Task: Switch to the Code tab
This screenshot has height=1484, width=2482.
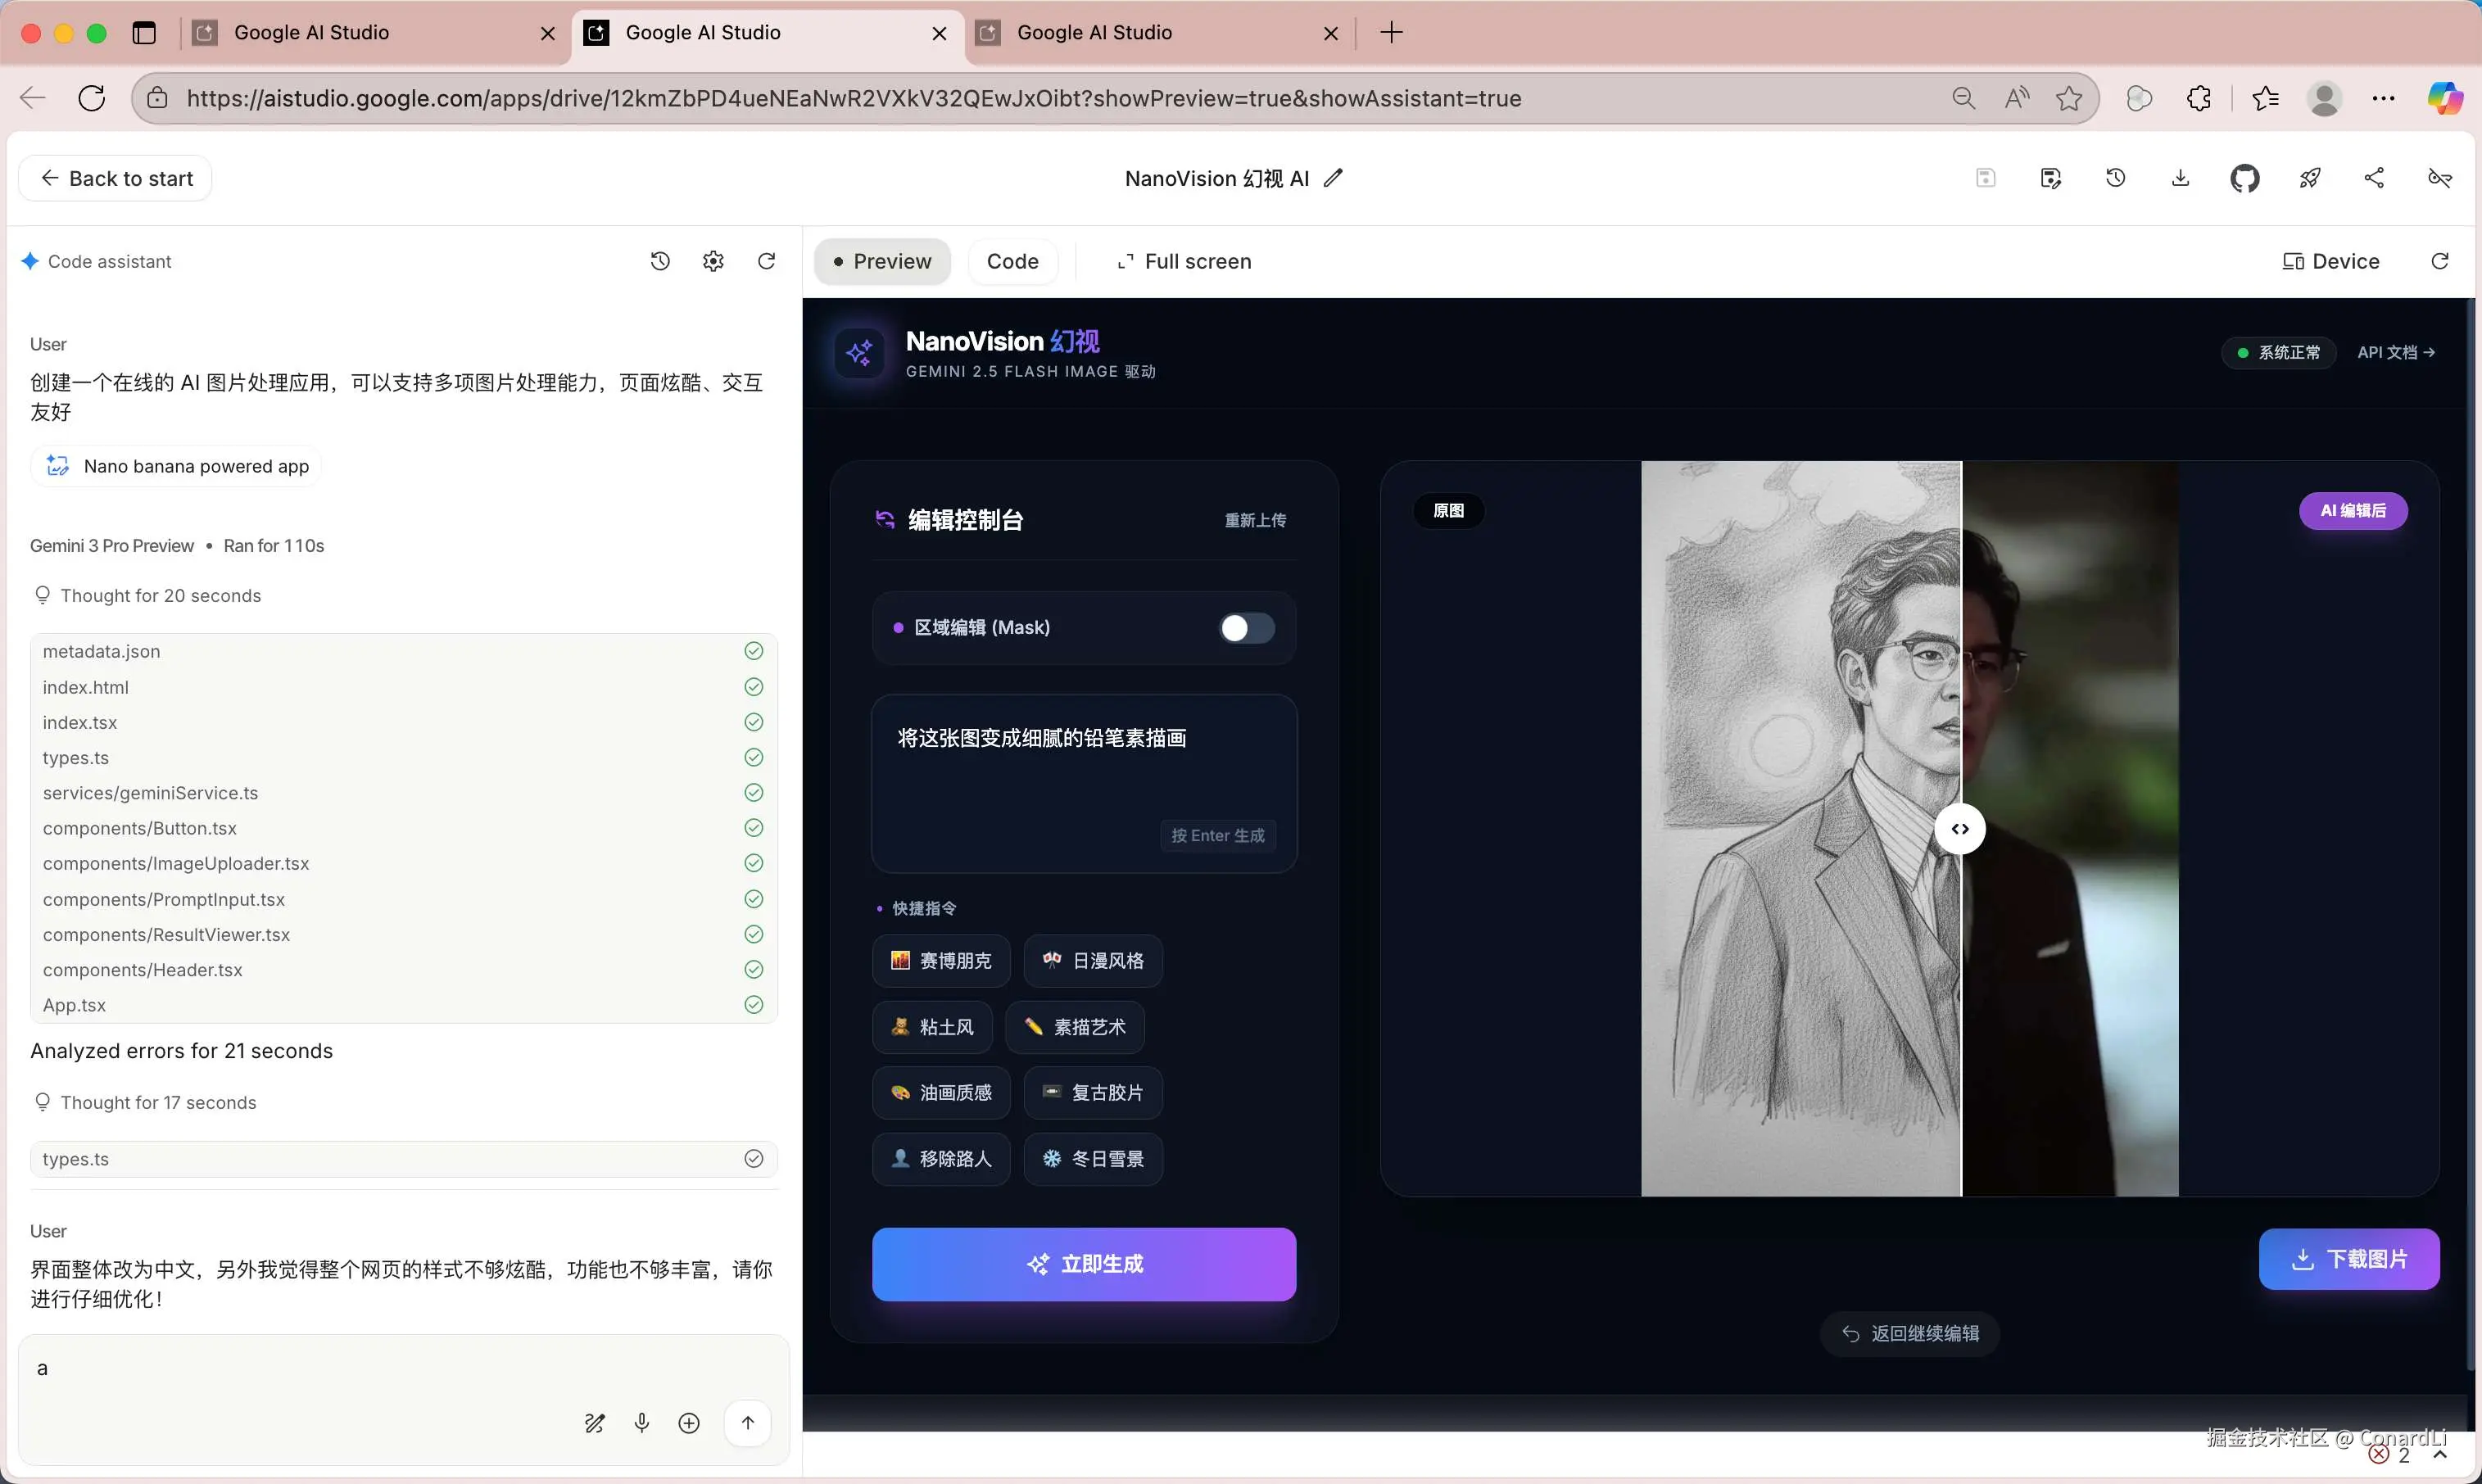Action: pyautogui.click(x=1012, y=261)
